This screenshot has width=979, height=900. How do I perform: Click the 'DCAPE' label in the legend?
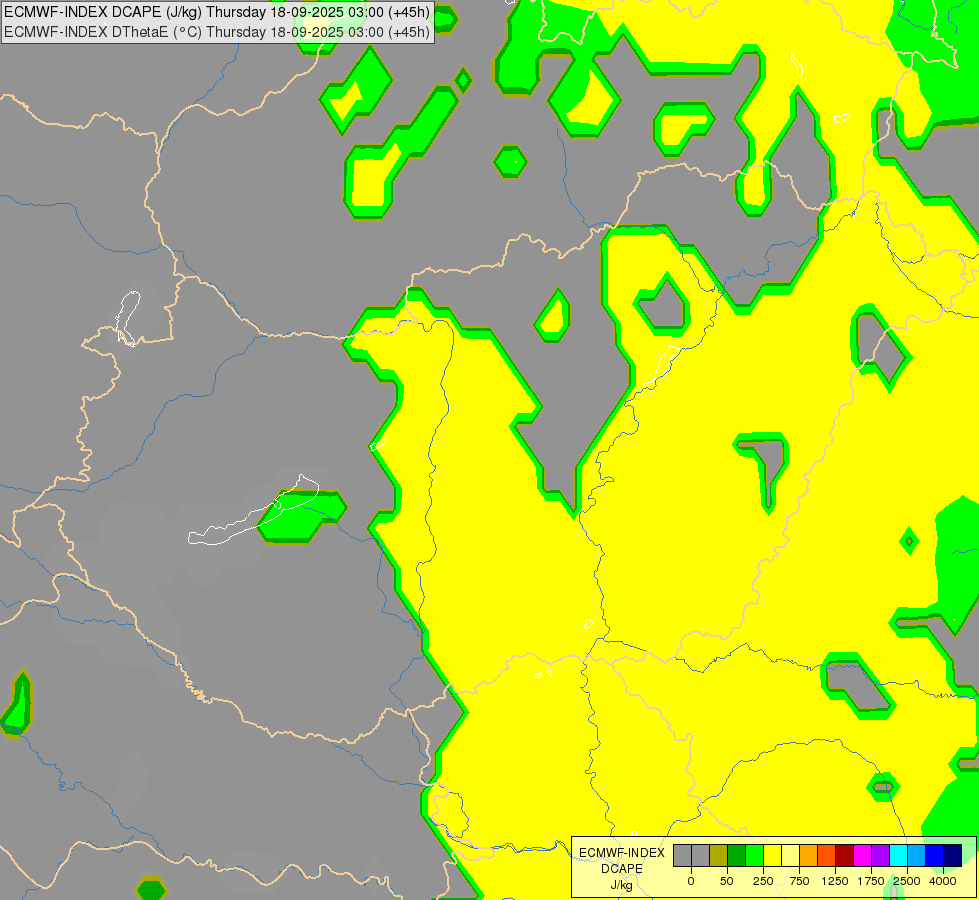[622, 869]
